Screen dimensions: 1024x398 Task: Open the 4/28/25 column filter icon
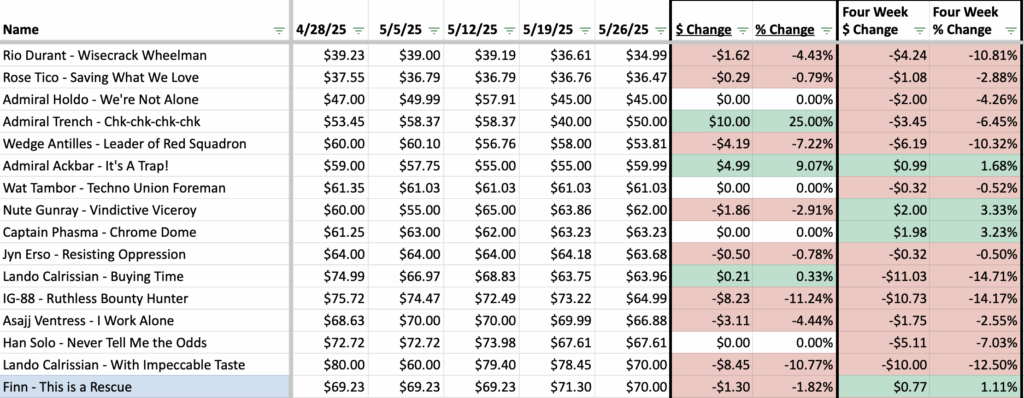pos(358,30)
